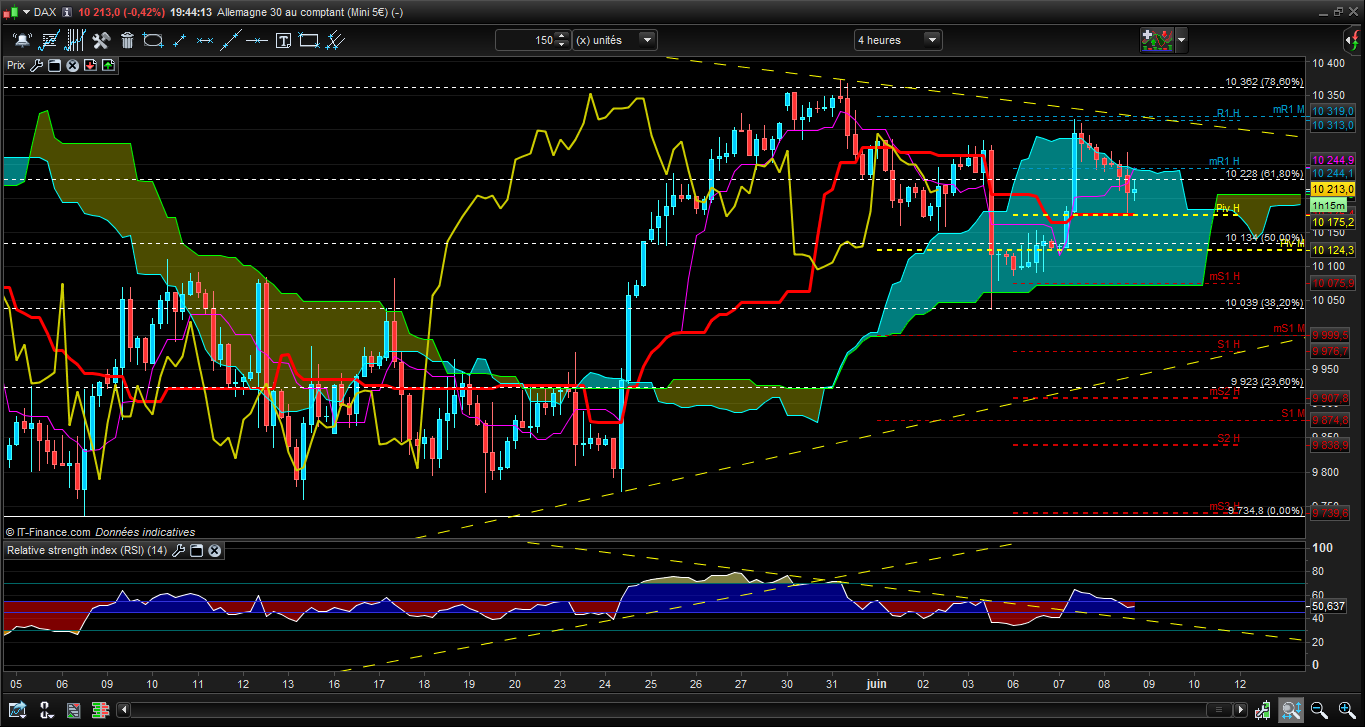Click the DAX ticker name
The width and height of the screenshot is (1365, 727).
[45, 12]
